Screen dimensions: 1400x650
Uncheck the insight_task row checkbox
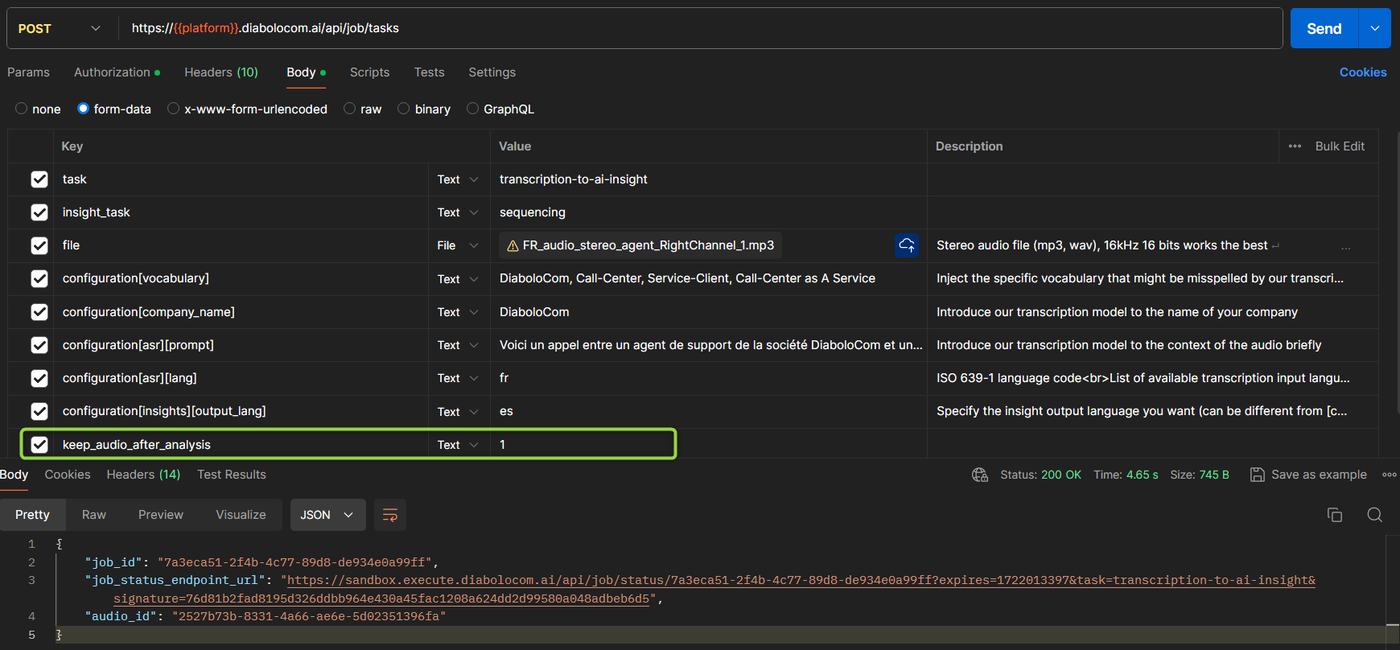click(39, 212)
